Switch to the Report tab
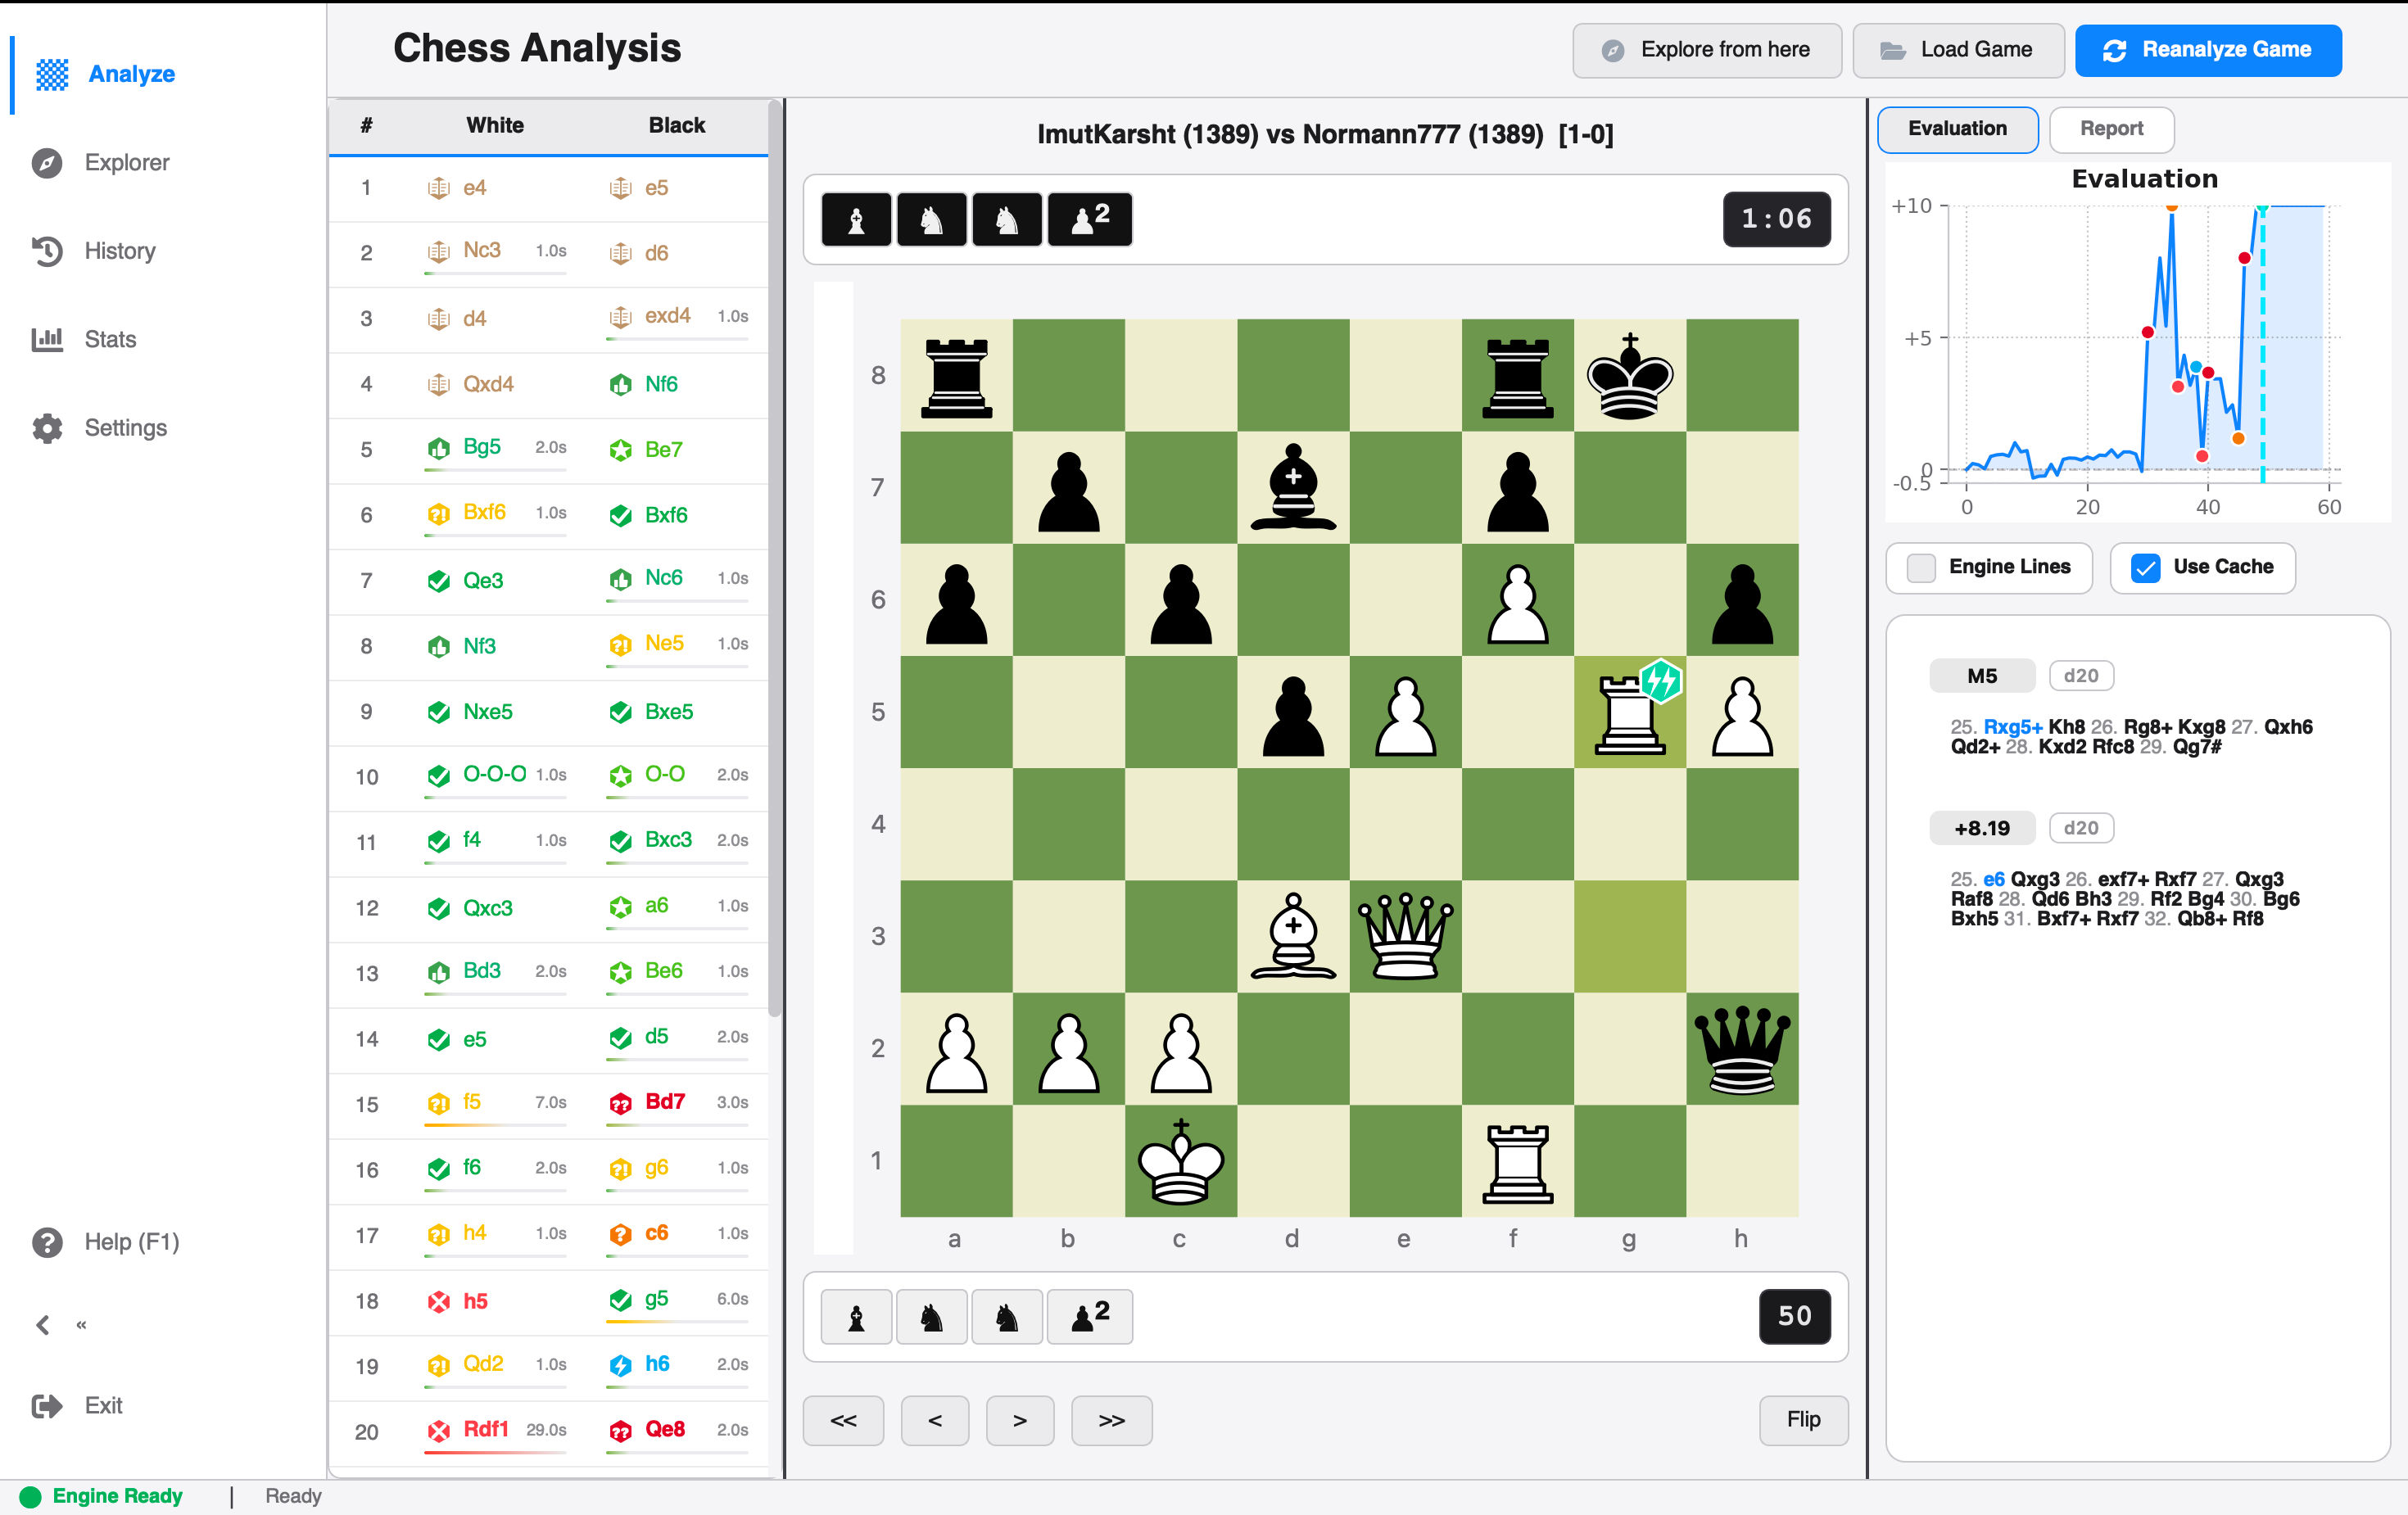The width and height of the screenshot is (2408, 1515). click(2111, 129)
